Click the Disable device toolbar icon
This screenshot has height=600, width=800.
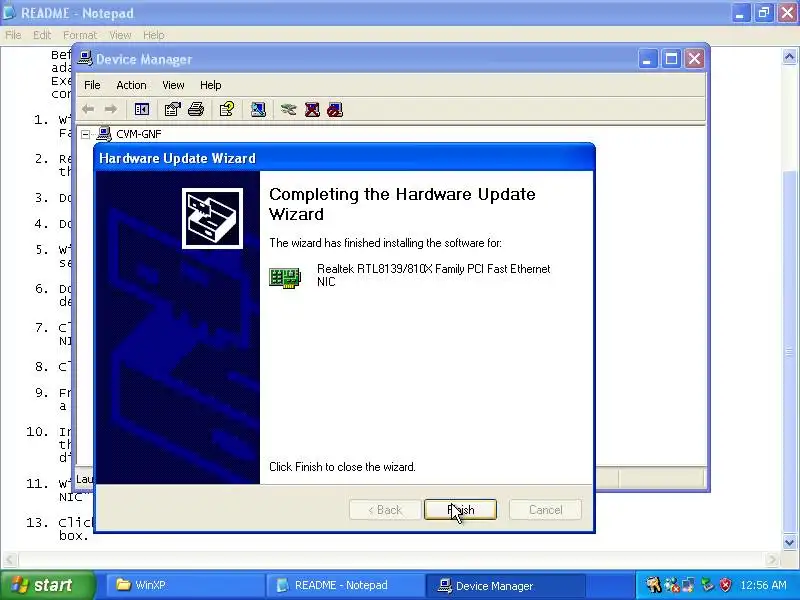pyautogui.click(x=335, y=109)
